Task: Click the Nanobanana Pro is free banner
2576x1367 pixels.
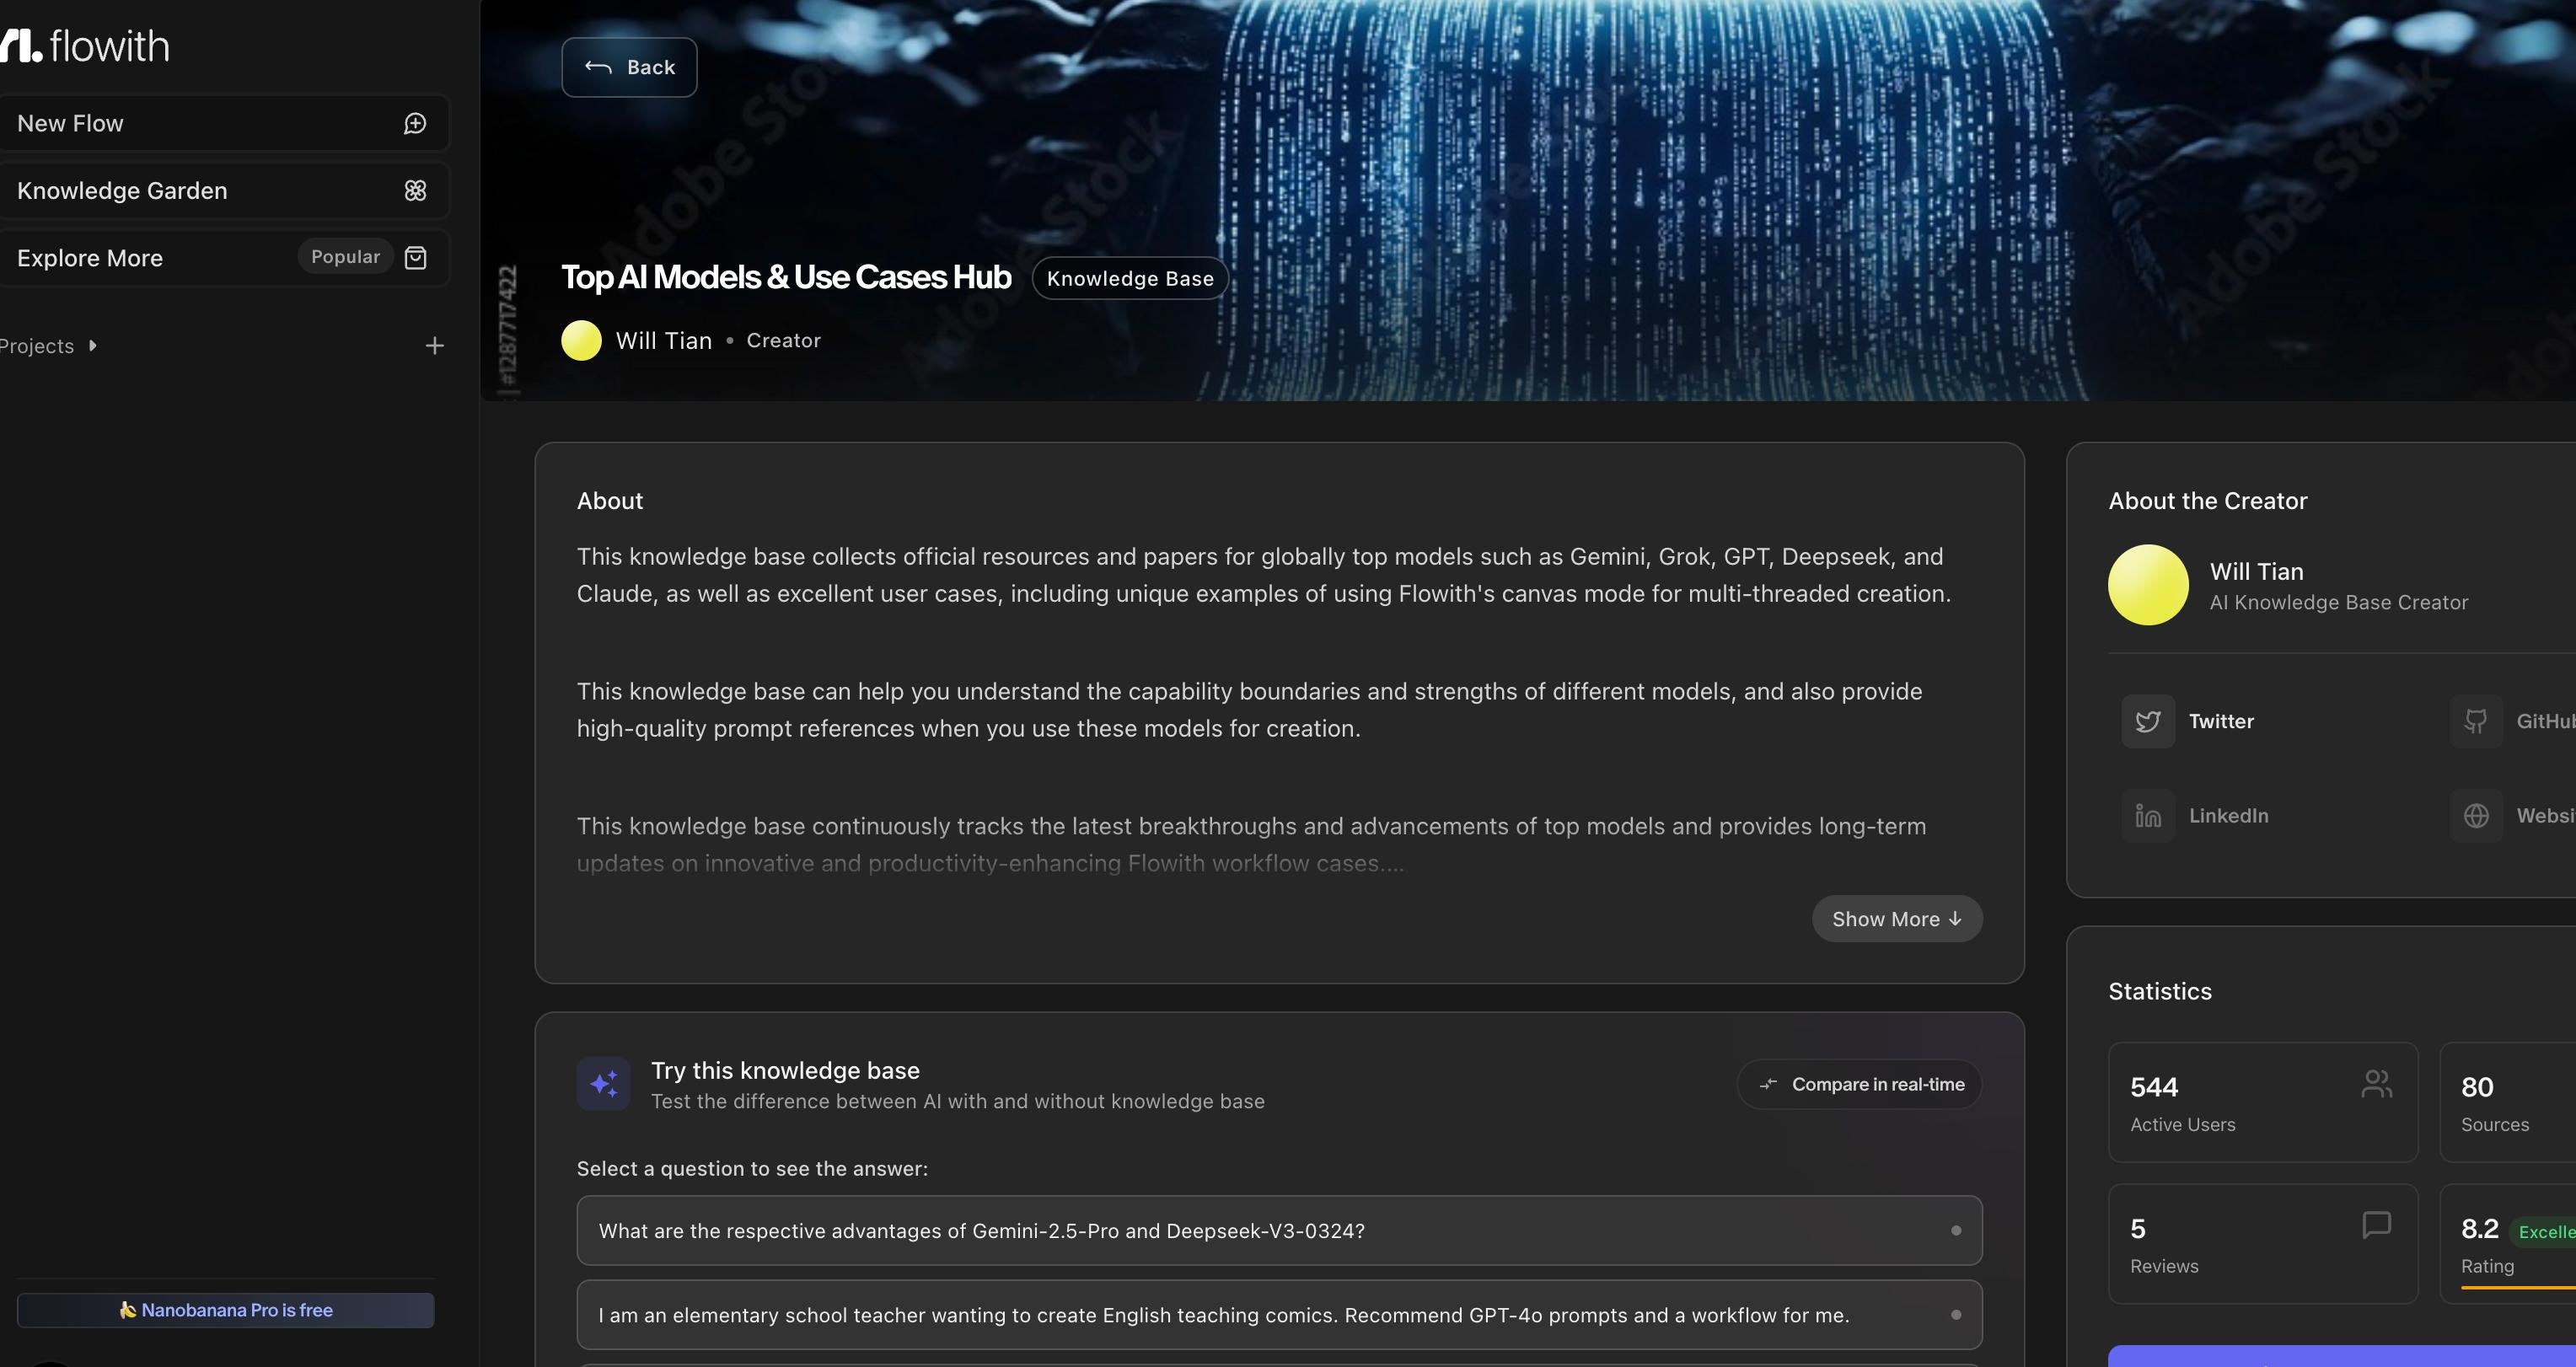Action: point(226,1310)
